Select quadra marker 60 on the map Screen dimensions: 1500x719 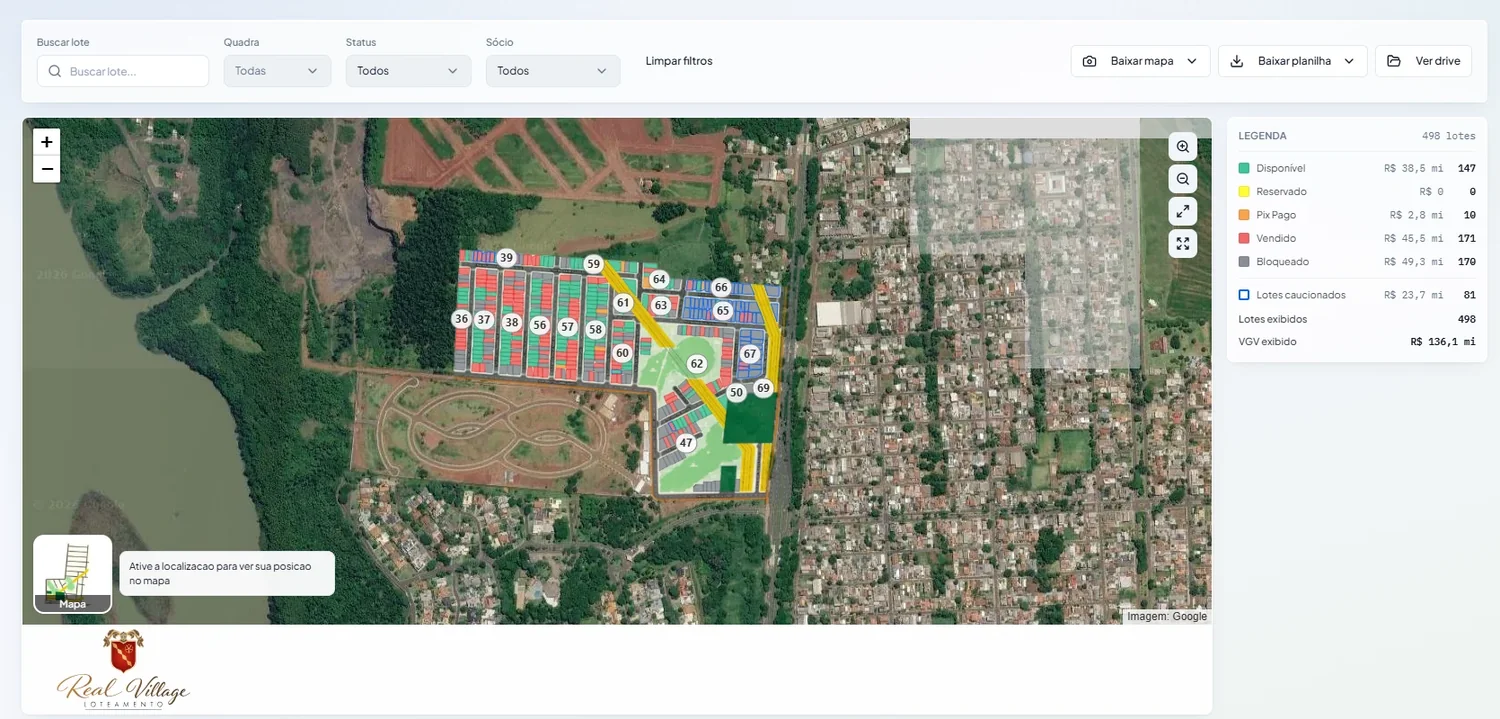click(x=622, y=353)
